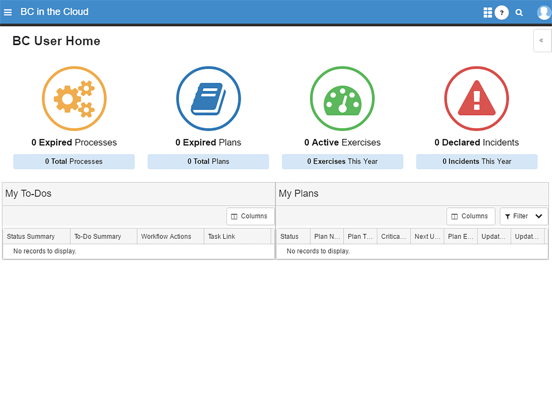The image size is (552, 414).
Task: Open the user profile avatar
Action: click(544, 12)
